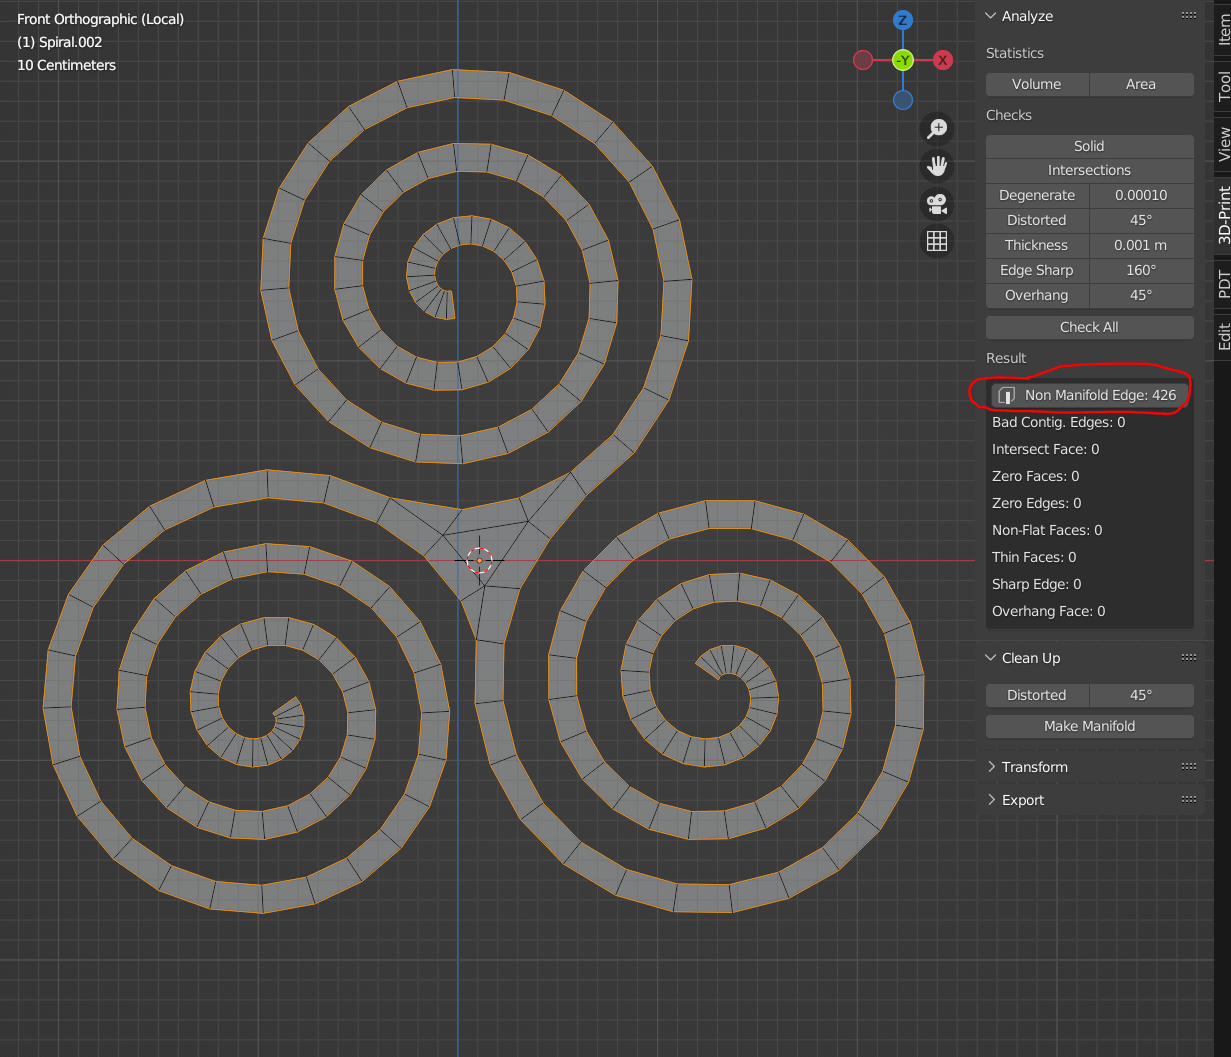Click the Analyze panel options dots icon
Viewport: 1231px width, 1057px height.
[x=1188, y=15]
